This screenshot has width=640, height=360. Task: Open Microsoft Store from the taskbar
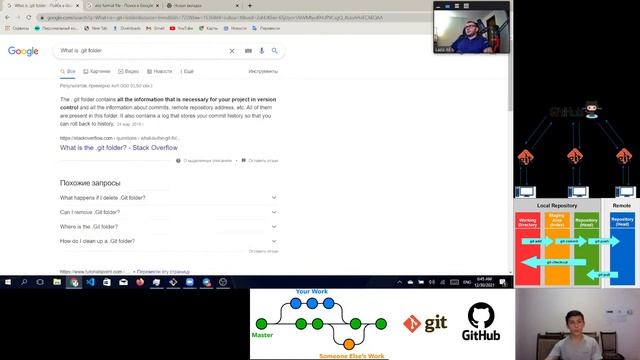[x=107, y=282]
